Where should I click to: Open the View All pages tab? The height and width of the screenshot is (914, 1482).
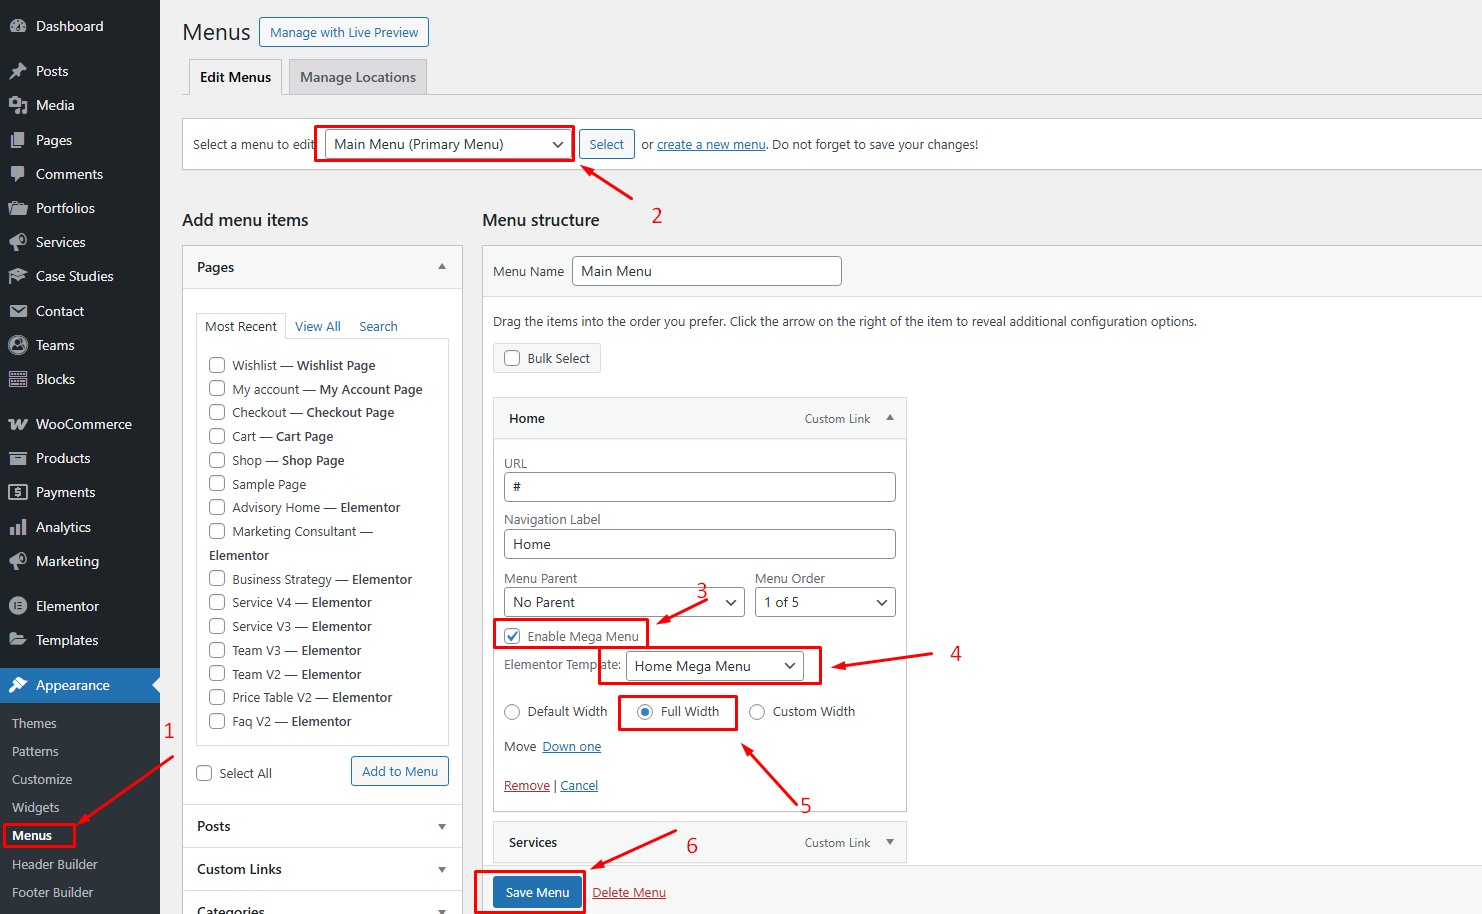click(x=317, y=326)
